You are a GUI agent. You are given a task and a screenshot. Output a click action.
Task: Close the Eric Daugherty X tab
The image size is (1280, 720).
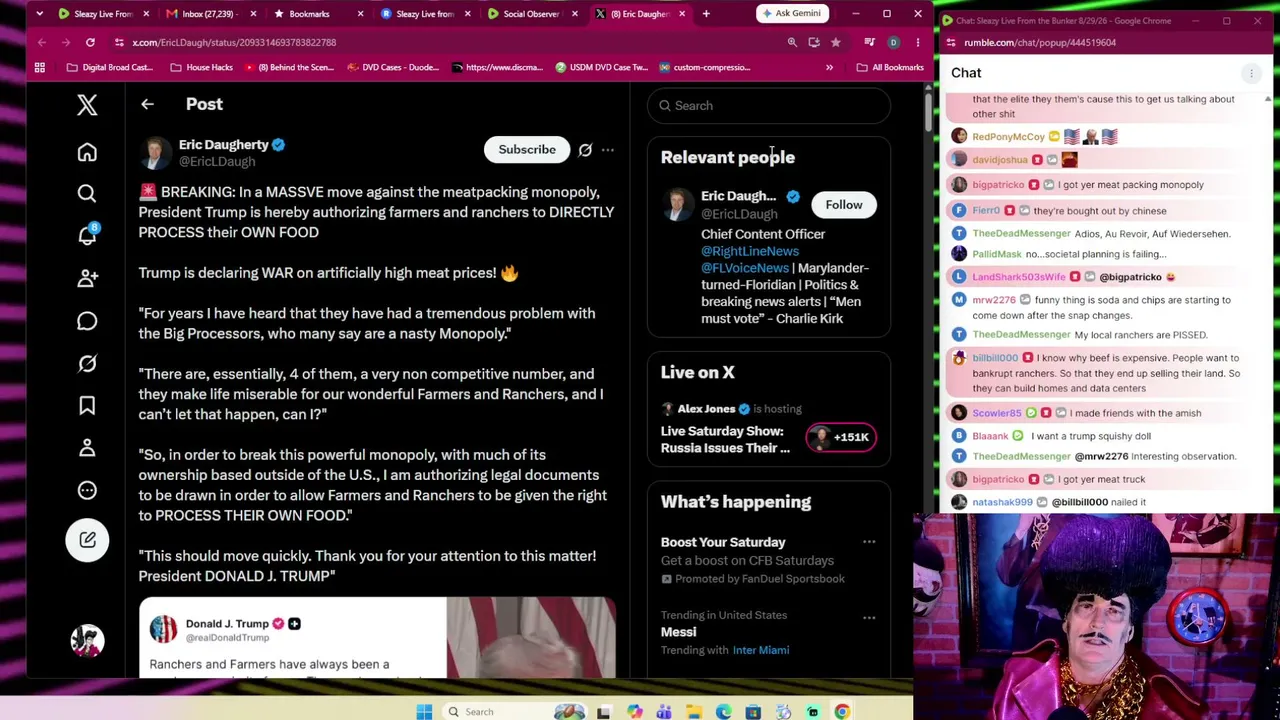coord(682,14)
